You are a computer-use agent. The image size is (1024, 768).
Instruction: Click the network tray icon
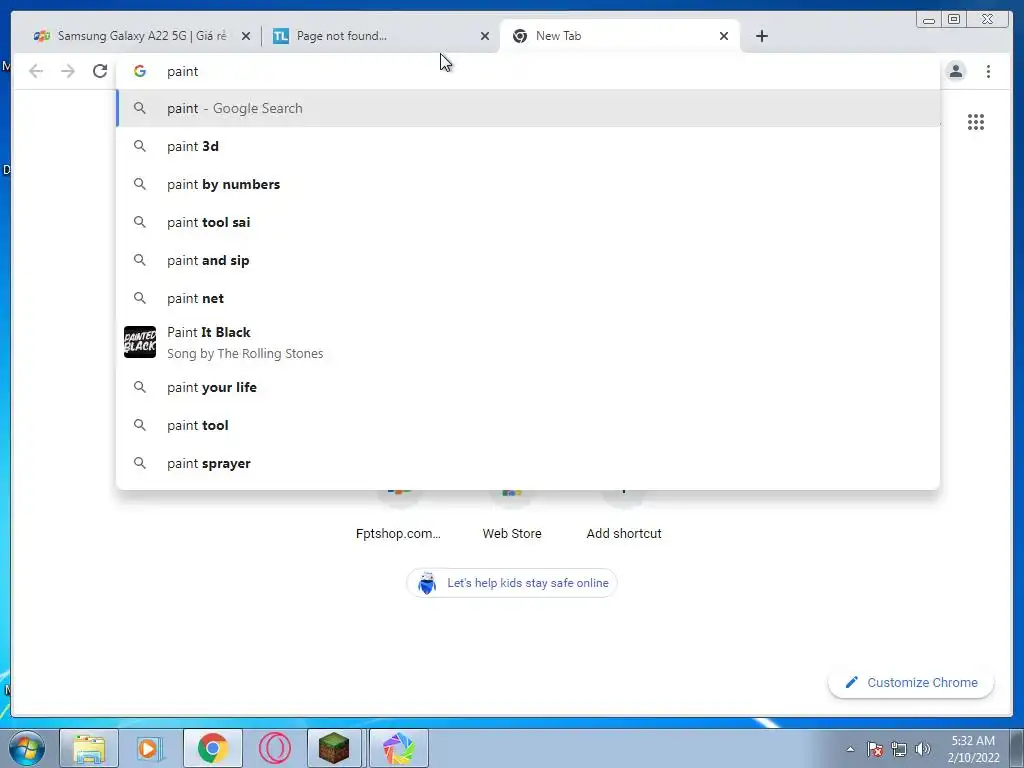pos(899,749)
